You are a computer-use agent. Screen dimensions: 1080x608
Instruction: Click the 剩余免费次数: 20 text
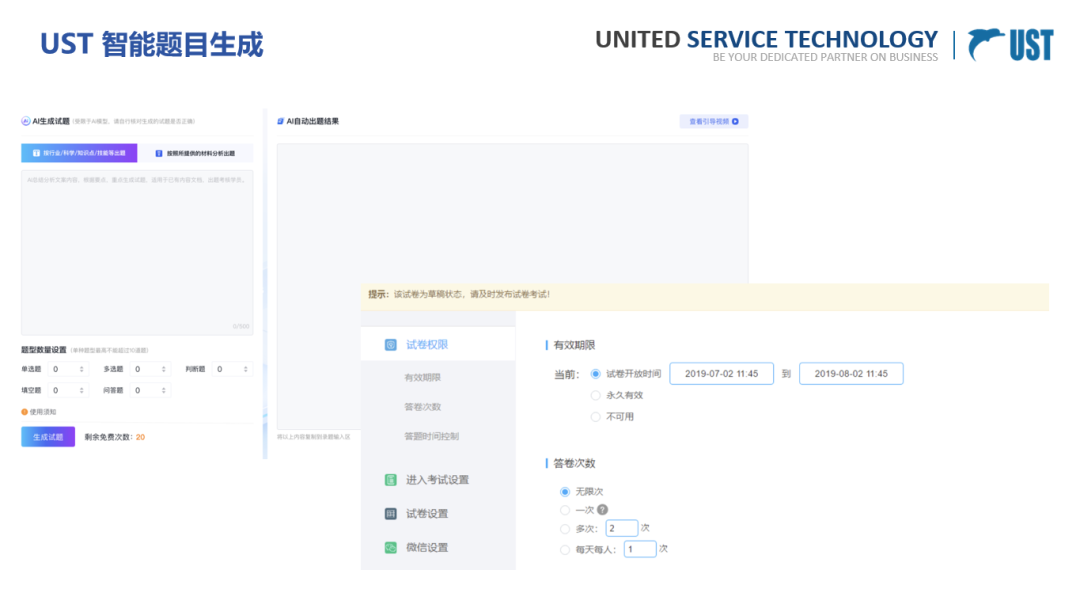tap(114, 437)
